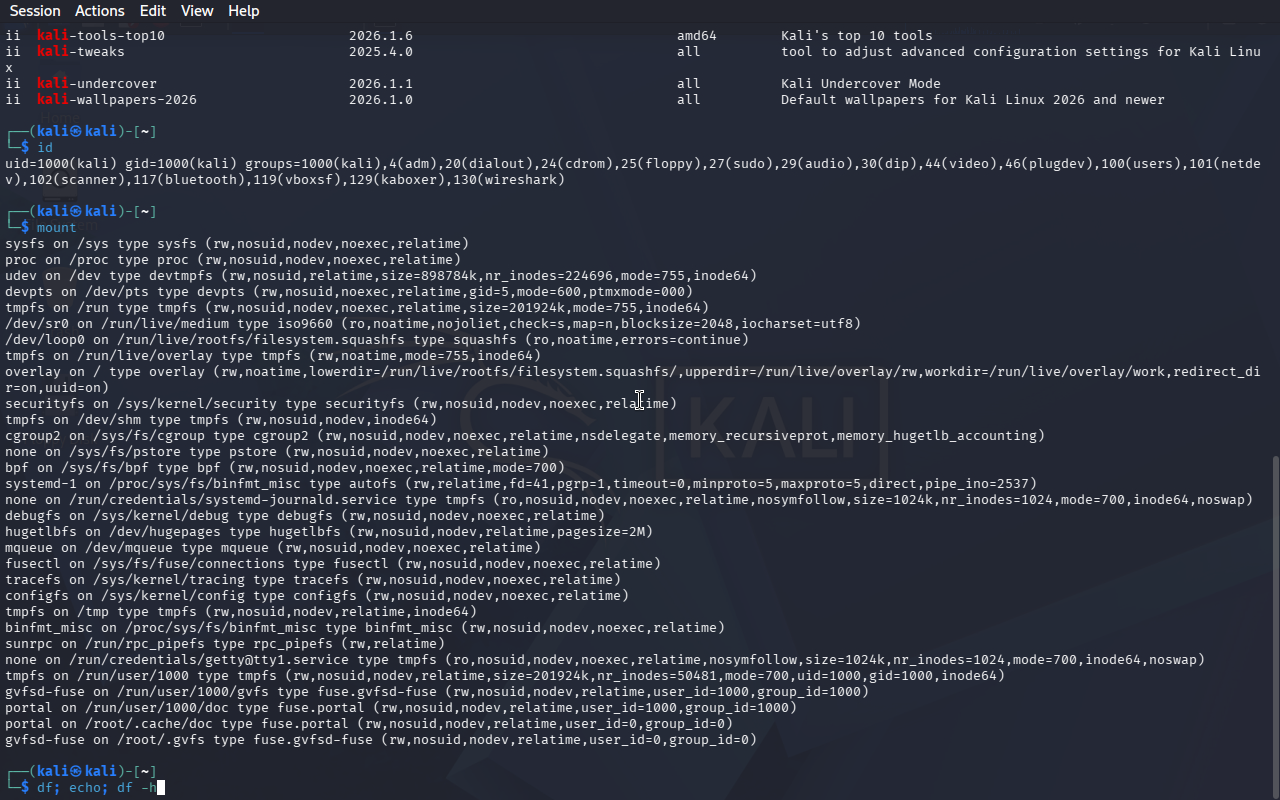Click the kali-wallpapers-2026 package name
The width and height of the screenshot is (1280, 800).
point(117,100)
